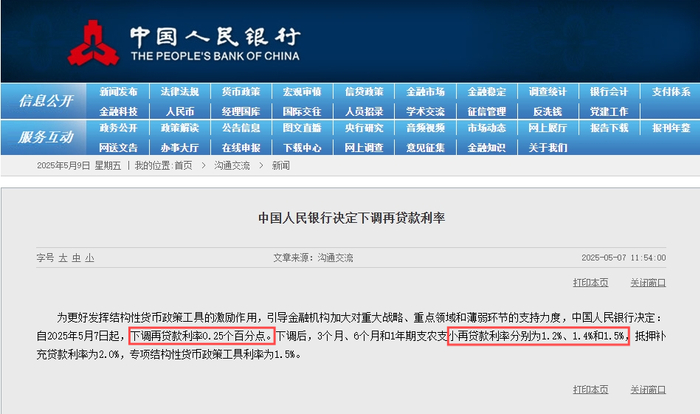Click bottom 打印本页 link

coord(591,390)
